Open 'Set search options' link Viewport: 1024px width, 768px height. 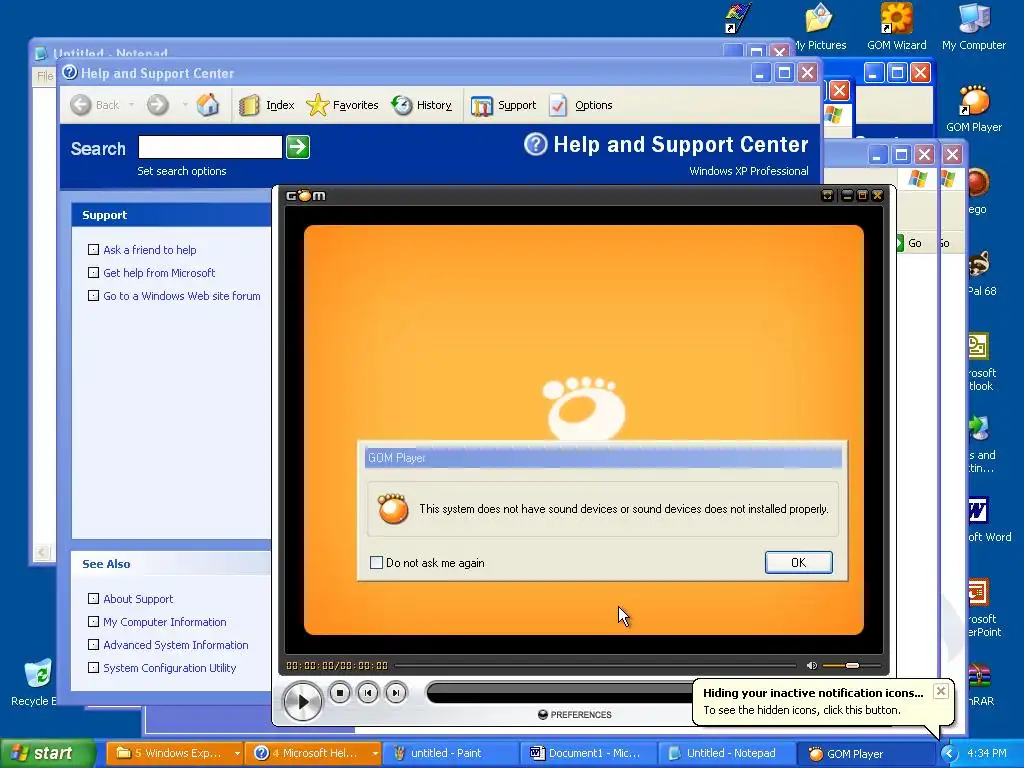coord(182,171)
